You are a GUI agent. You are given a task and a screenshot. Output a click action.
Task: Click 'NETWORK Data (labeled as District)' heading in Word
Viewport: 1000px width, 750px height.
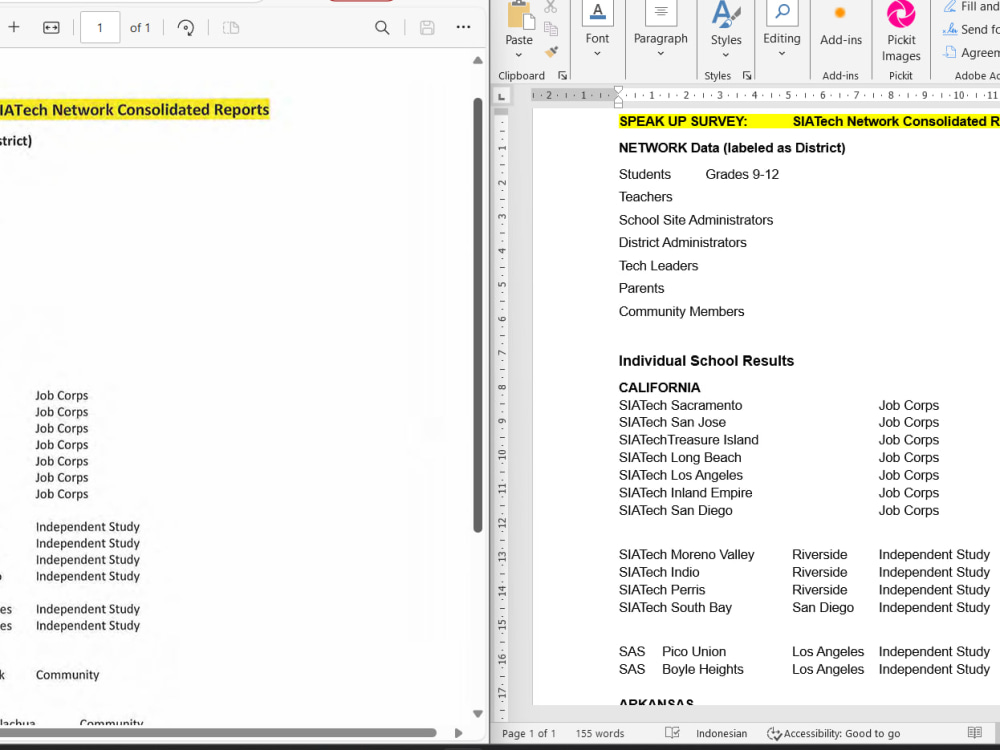[732, 148]
